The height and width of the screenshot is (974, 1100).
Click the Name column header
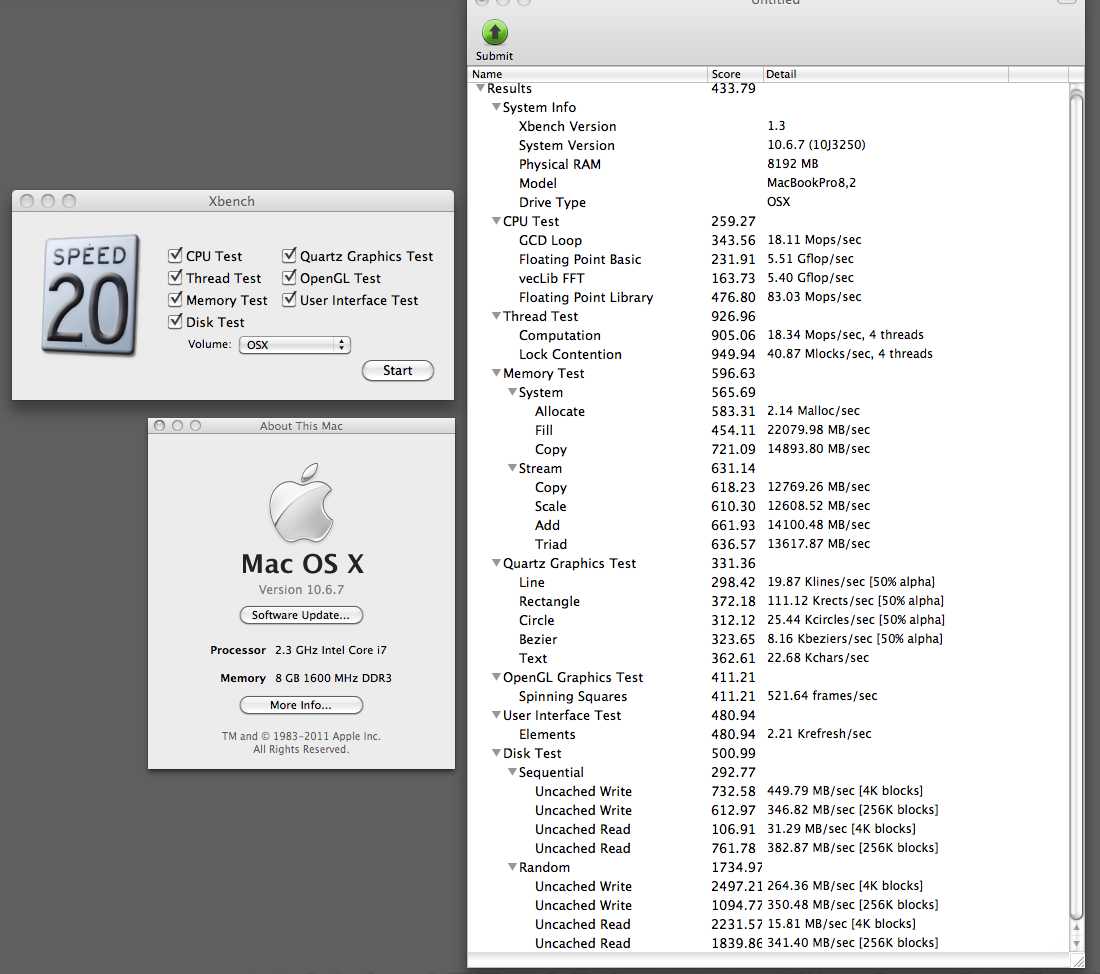[x=587, y=74]
